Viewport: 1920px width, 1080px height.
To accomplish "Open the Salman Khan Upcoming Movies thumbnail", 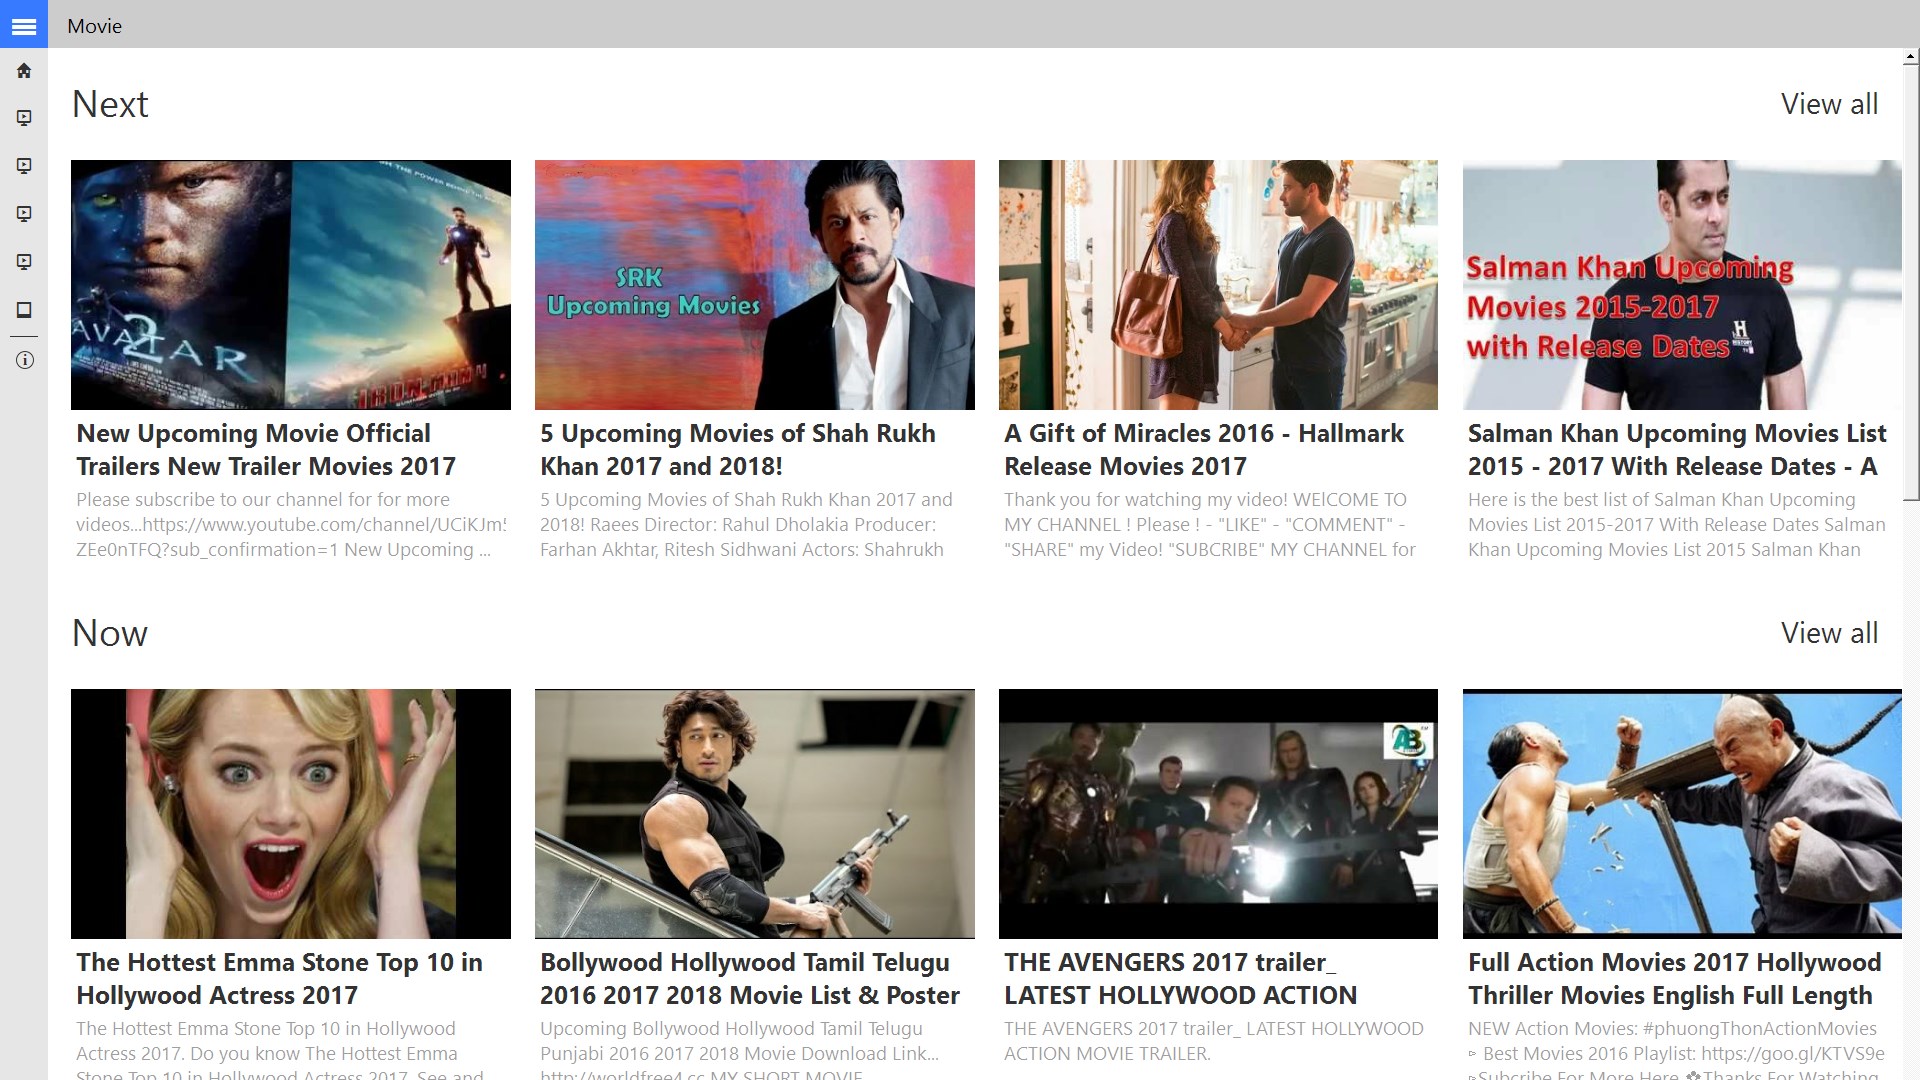I will coord(1681,285).
